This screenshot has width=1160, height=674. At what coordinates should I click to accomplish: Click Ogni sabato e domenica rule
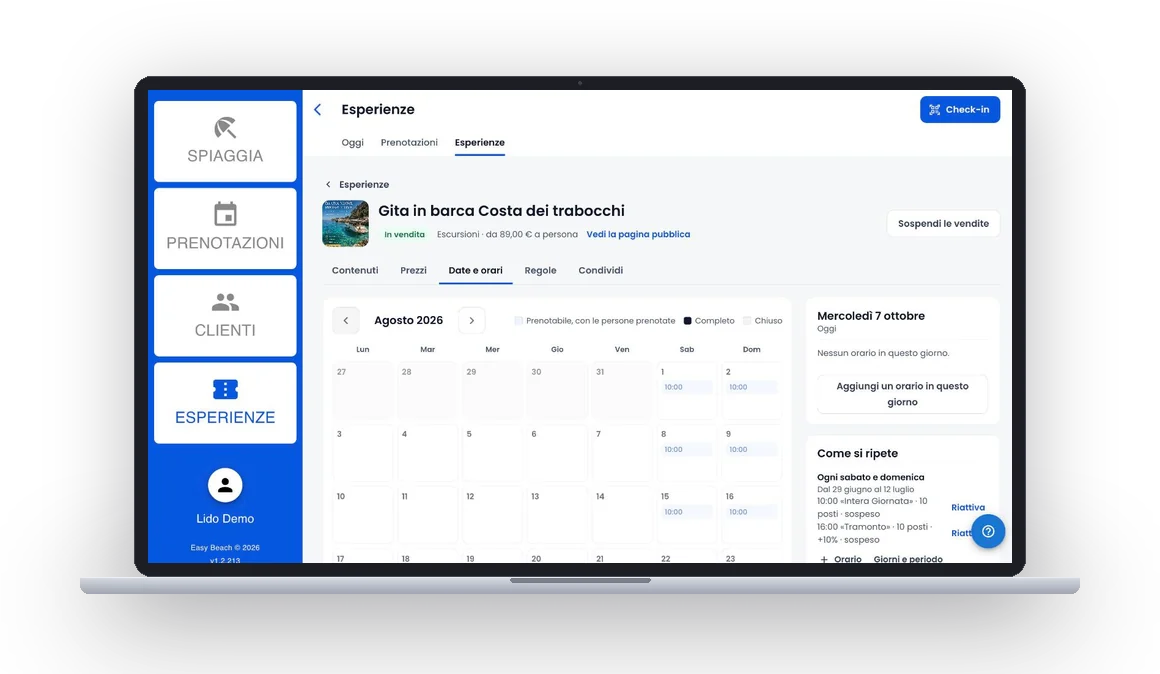pyautogui.click(x=871, y=477)
